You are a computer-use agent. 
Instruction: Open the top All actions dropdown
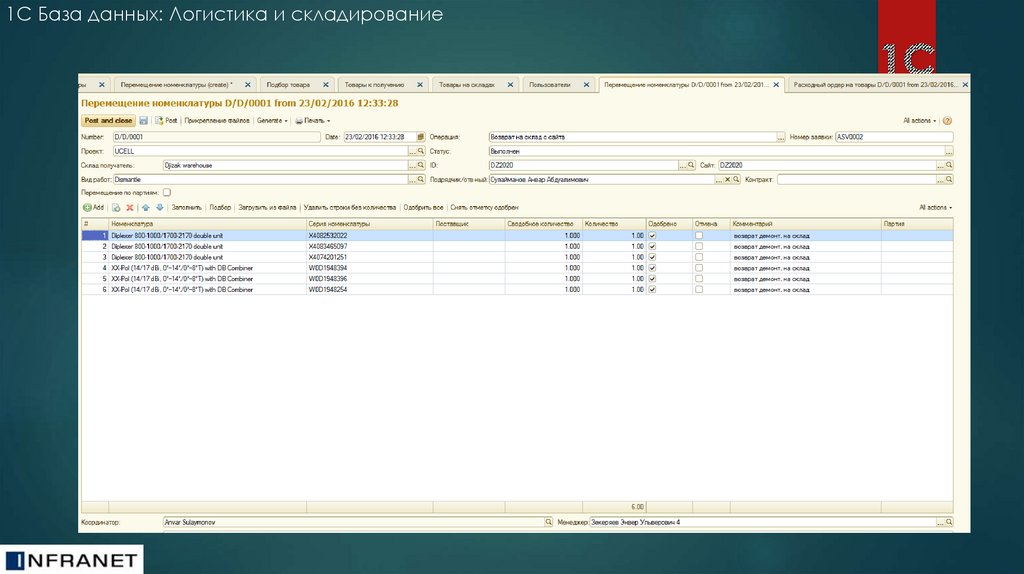(x=920, y=120)
